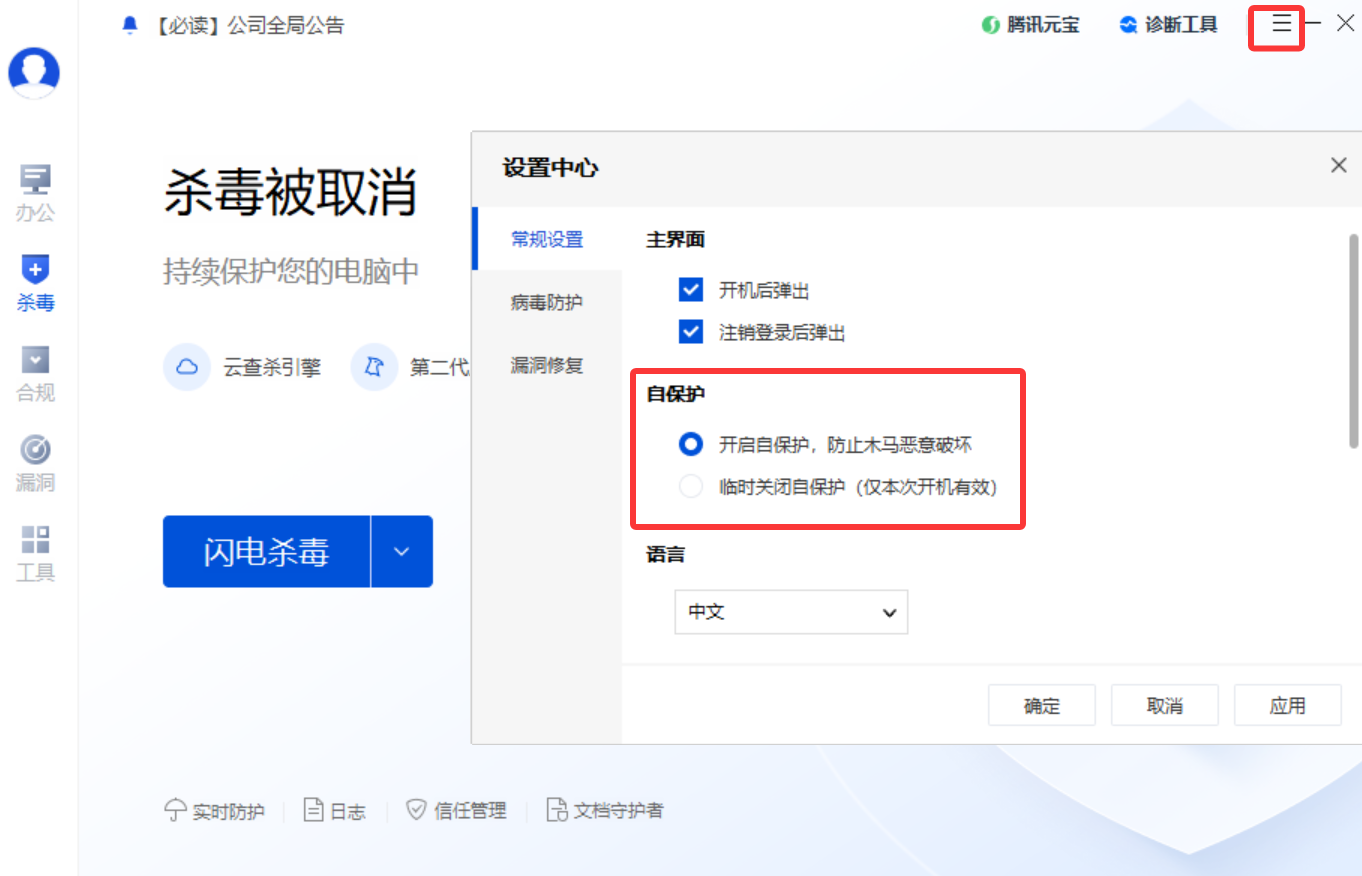
Task: Expand the 闪电杀毒 scan mode arrow
Action: pos(402,552)
